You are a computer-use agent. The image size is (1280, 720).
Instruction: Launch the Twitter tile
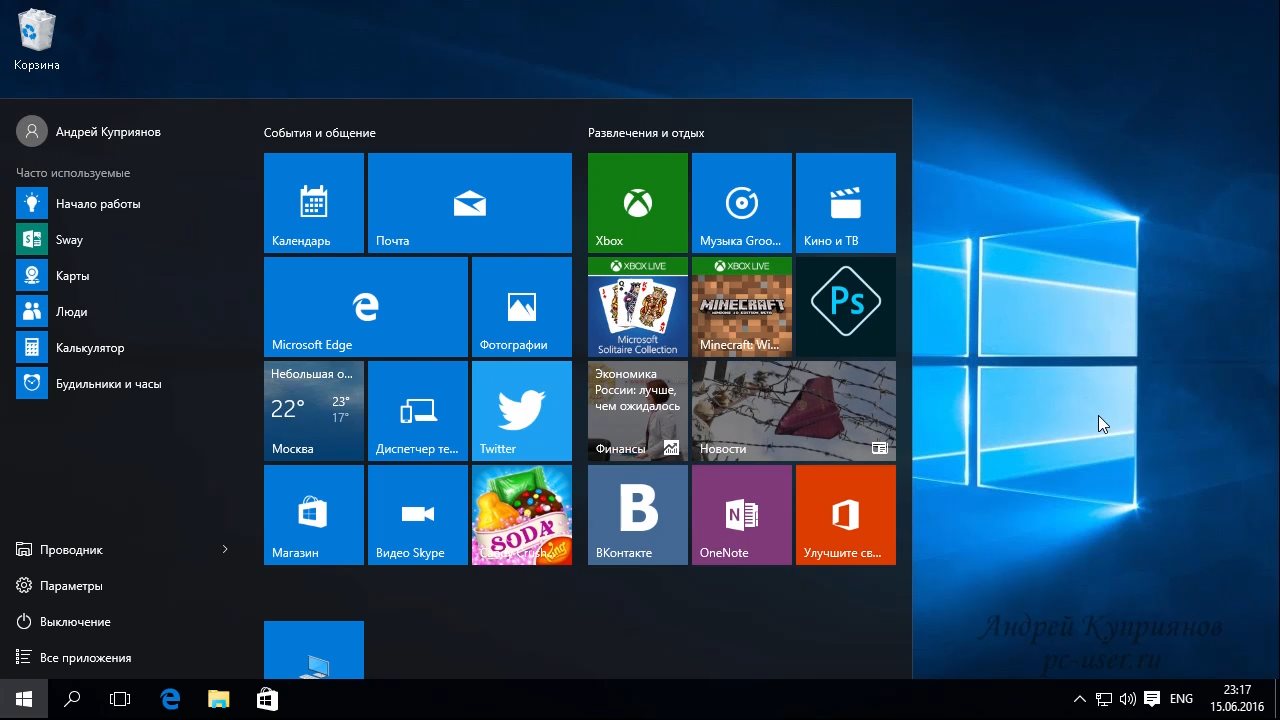[x=521, y=410]
